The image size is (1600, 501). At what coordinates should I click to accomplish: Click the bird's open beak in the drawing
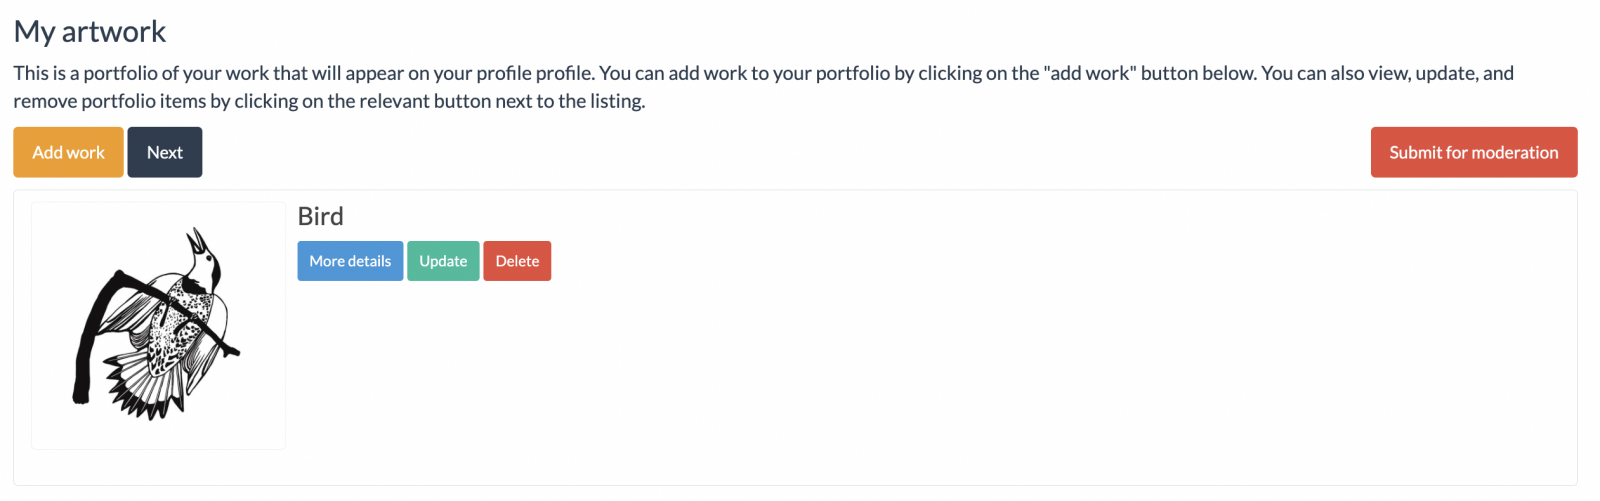(x=196, y=240)
